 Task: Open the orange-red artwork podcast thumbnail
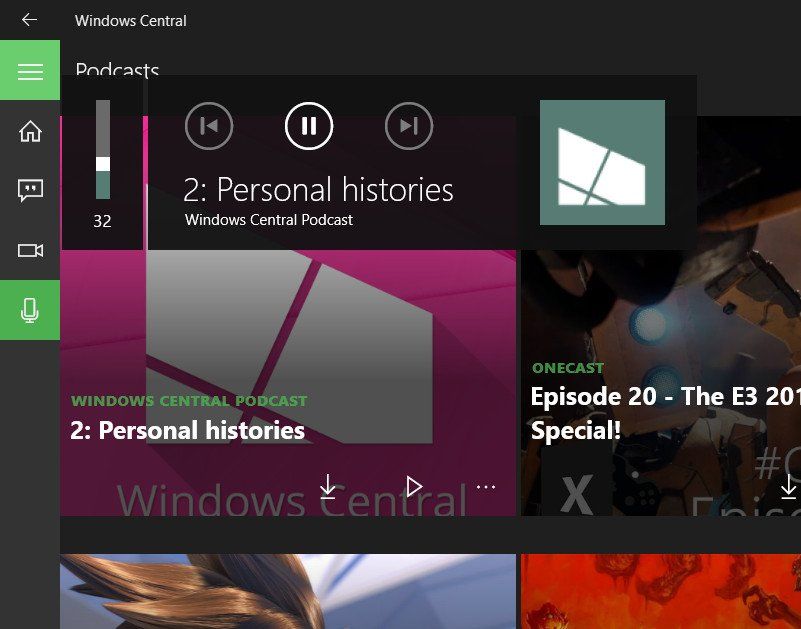661,591
